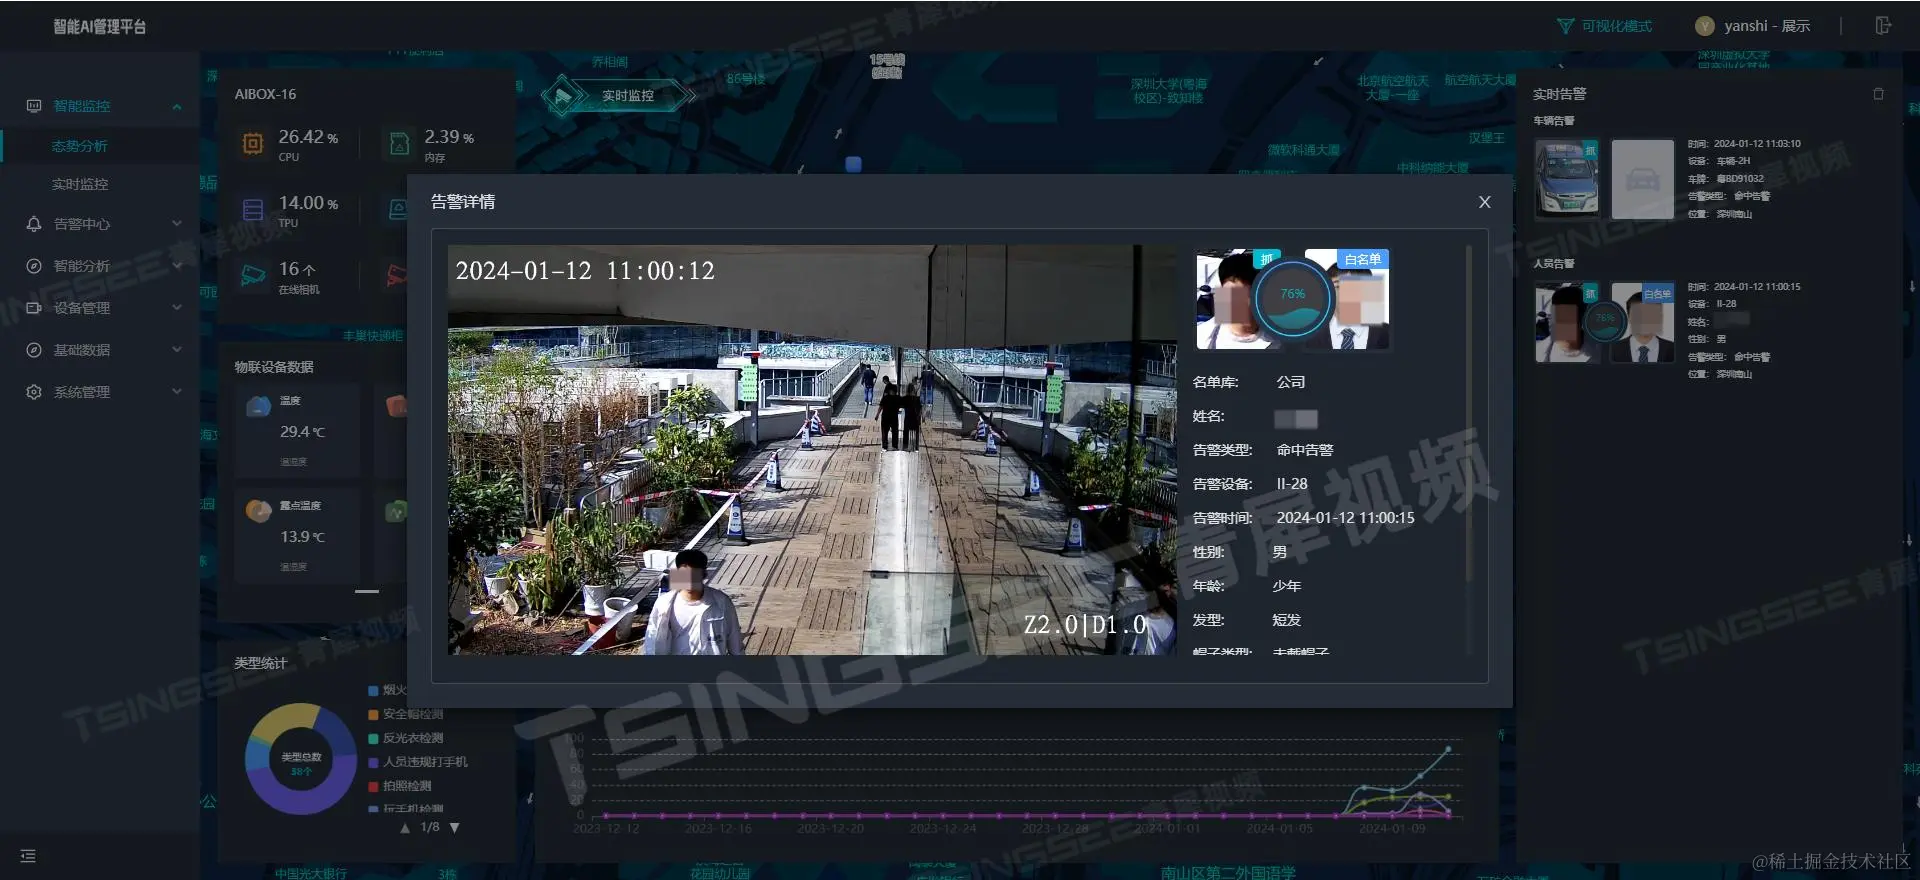The image size is (1920, 880).
Task: Click the 可视化模式 funnel icon
Action: [x=1565, y=26]
